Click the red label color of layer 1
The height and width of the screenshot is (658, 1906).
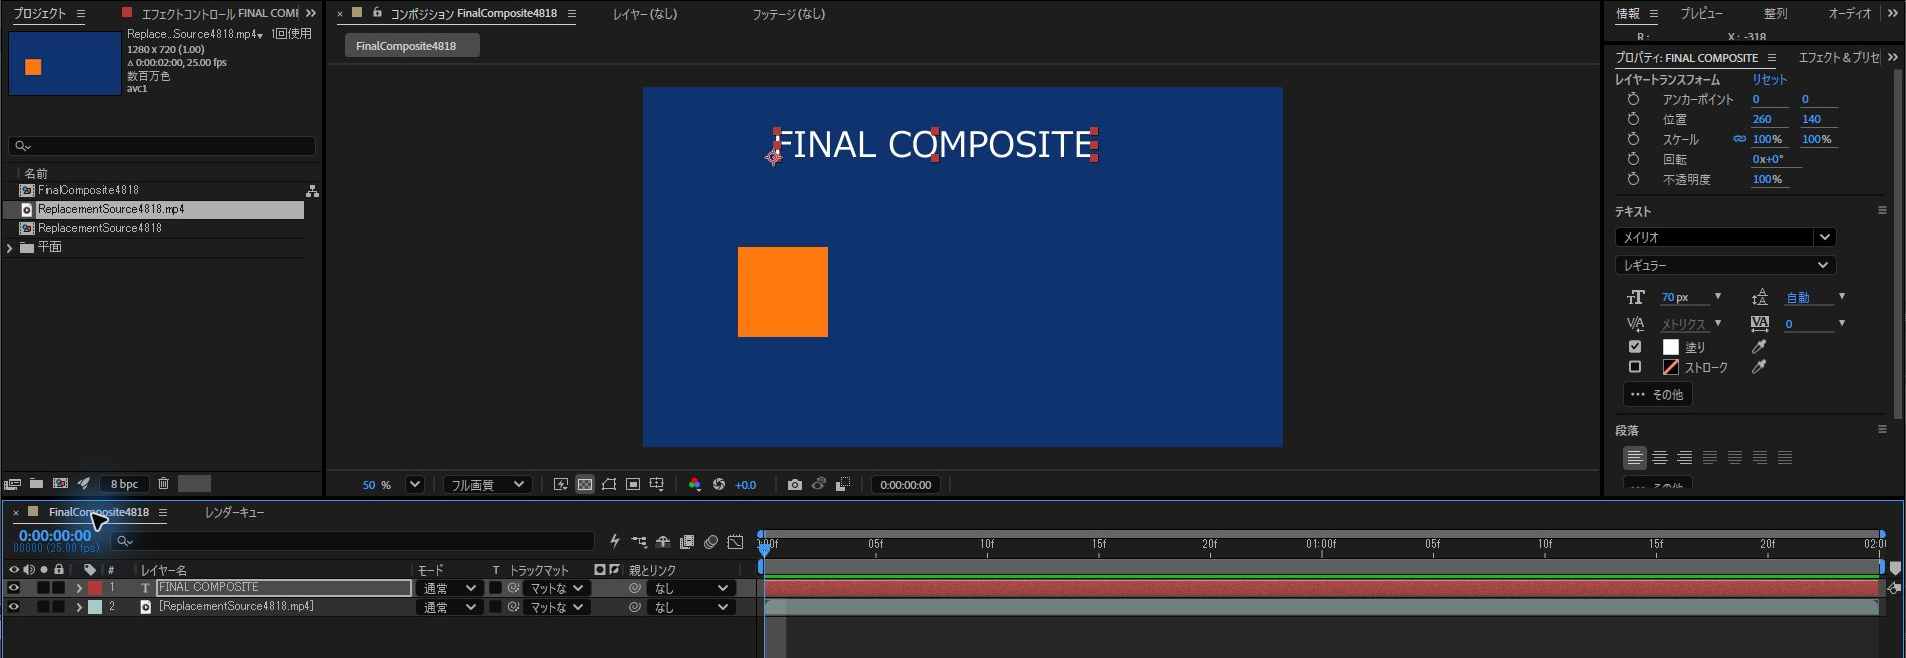coord(95,588)
